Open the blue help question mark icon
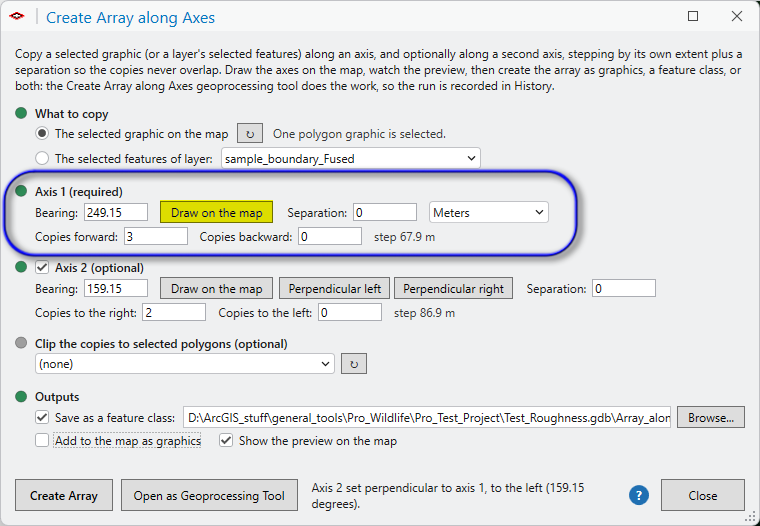This screenshot has height=526, width=760. click(x=639, y=495)
